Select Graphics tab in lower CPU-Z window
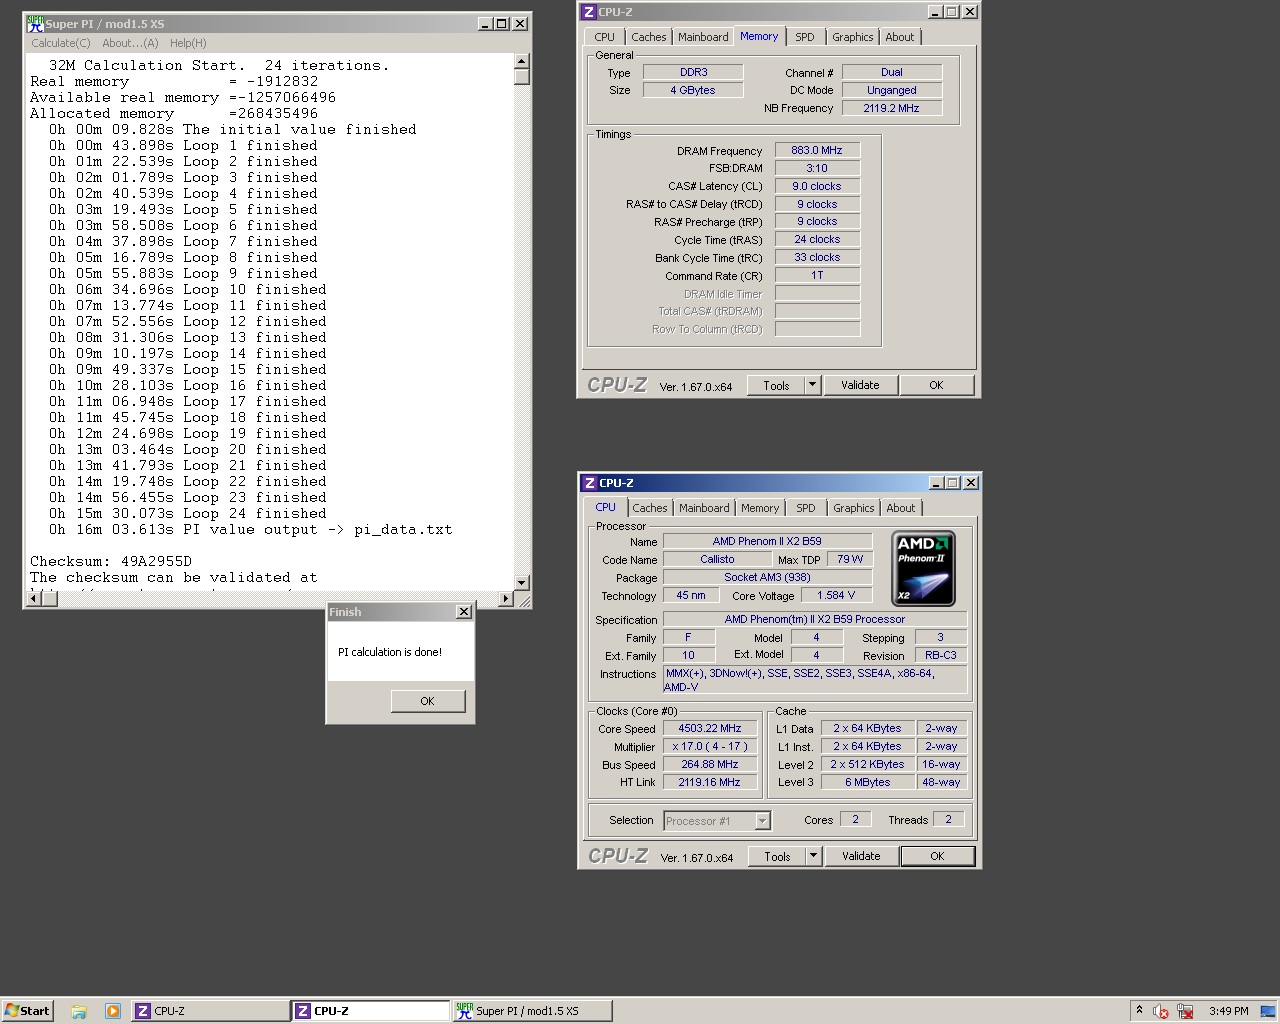Screen dimensions: 1280x1024 click(x=853, y=508)
